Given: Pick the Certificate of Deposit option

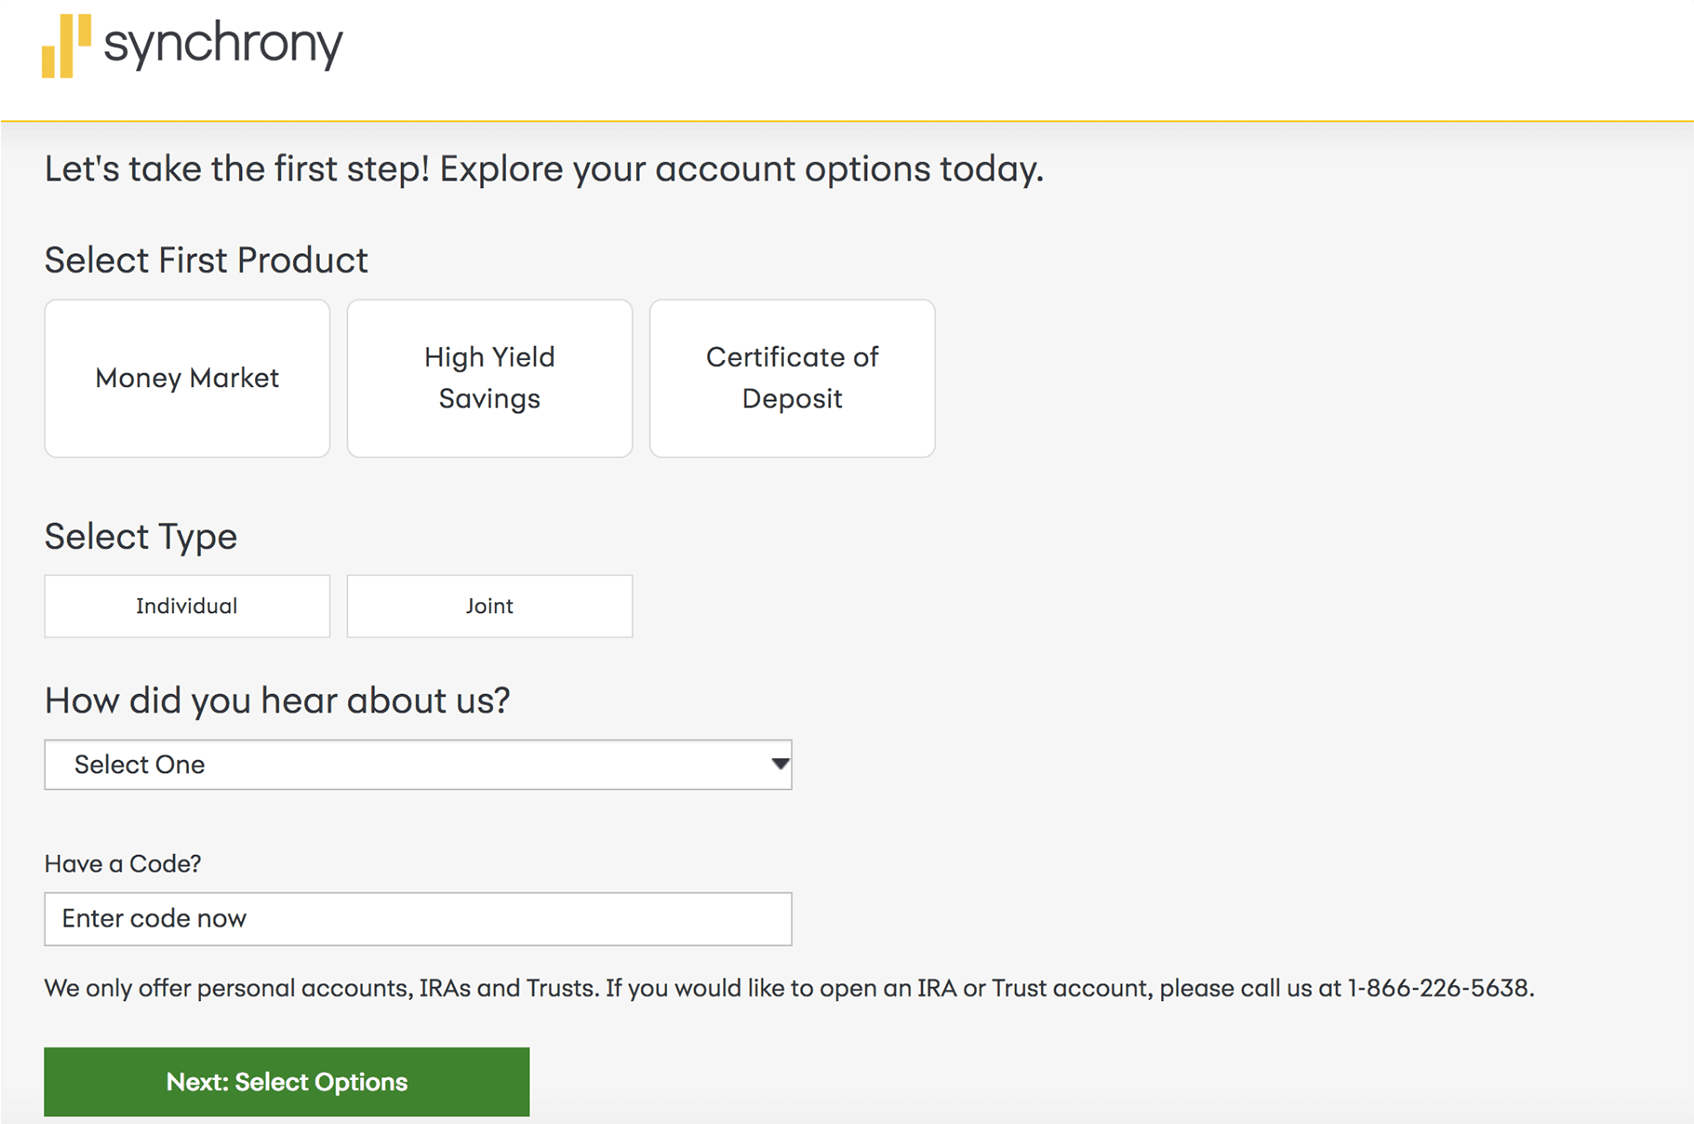Looking at the screenshot, I should (792, 378).
